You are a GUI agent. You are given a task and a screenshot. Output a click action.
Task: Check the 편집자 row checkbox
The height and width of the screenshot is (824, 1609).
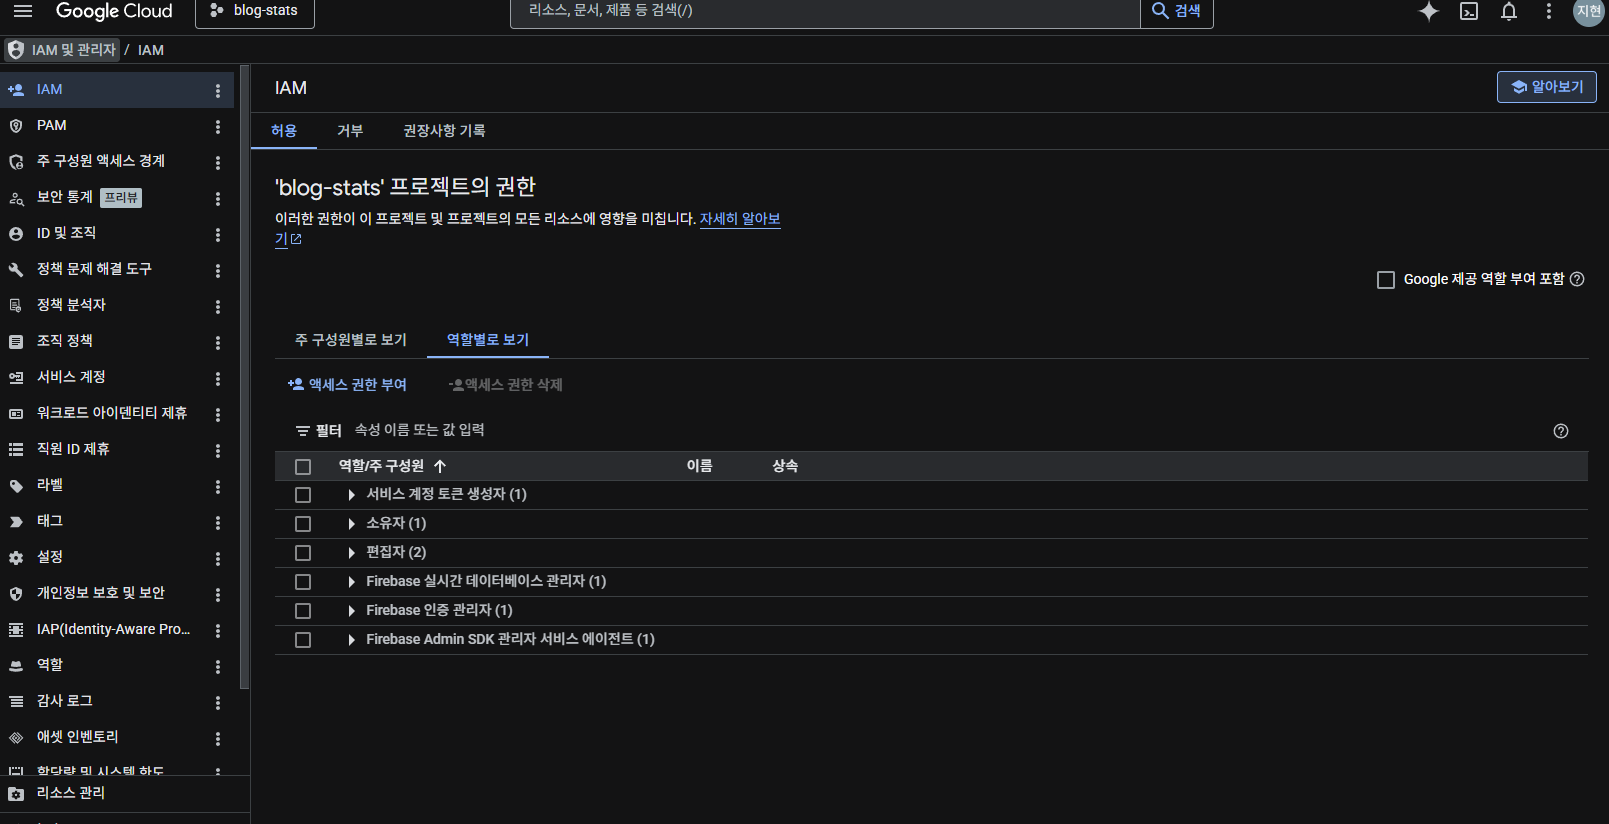(x=303, y=553)
